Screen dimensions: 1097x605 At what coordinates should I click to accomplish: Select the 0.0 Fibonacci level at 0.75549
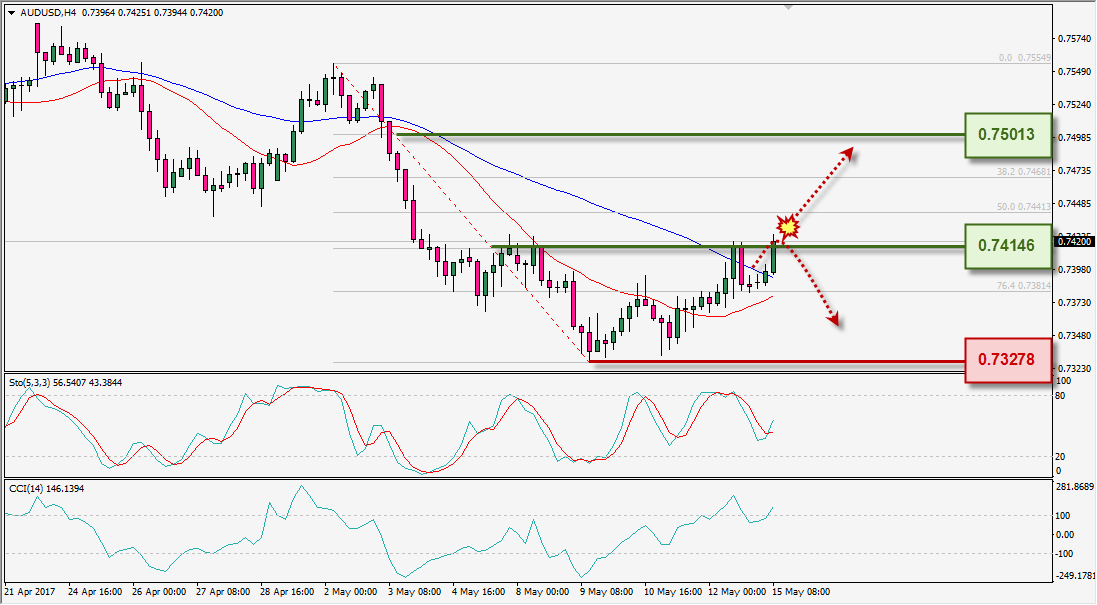point(1024,57)
